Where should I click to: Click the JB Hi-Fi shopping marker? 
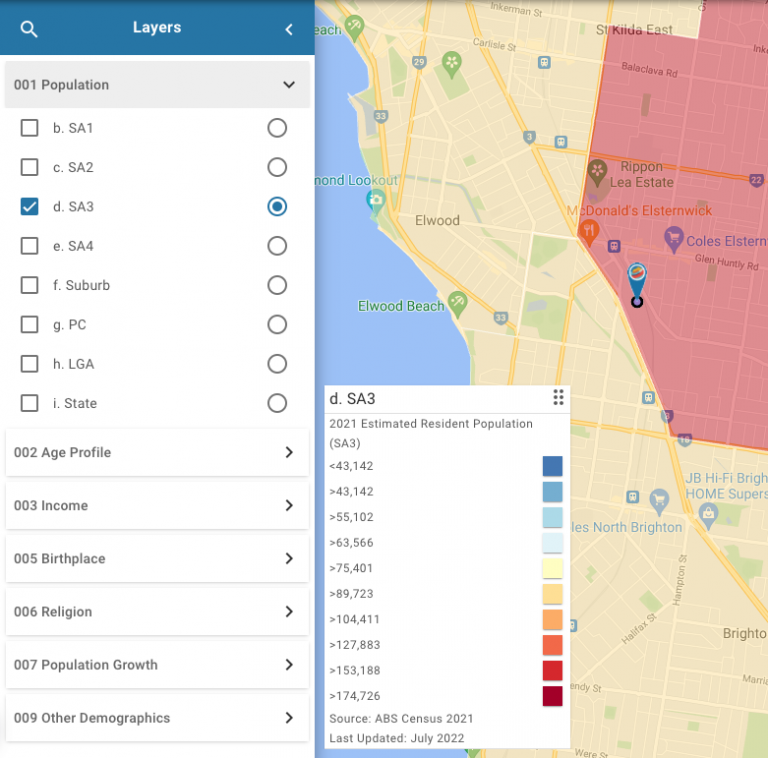coord(658,498)
